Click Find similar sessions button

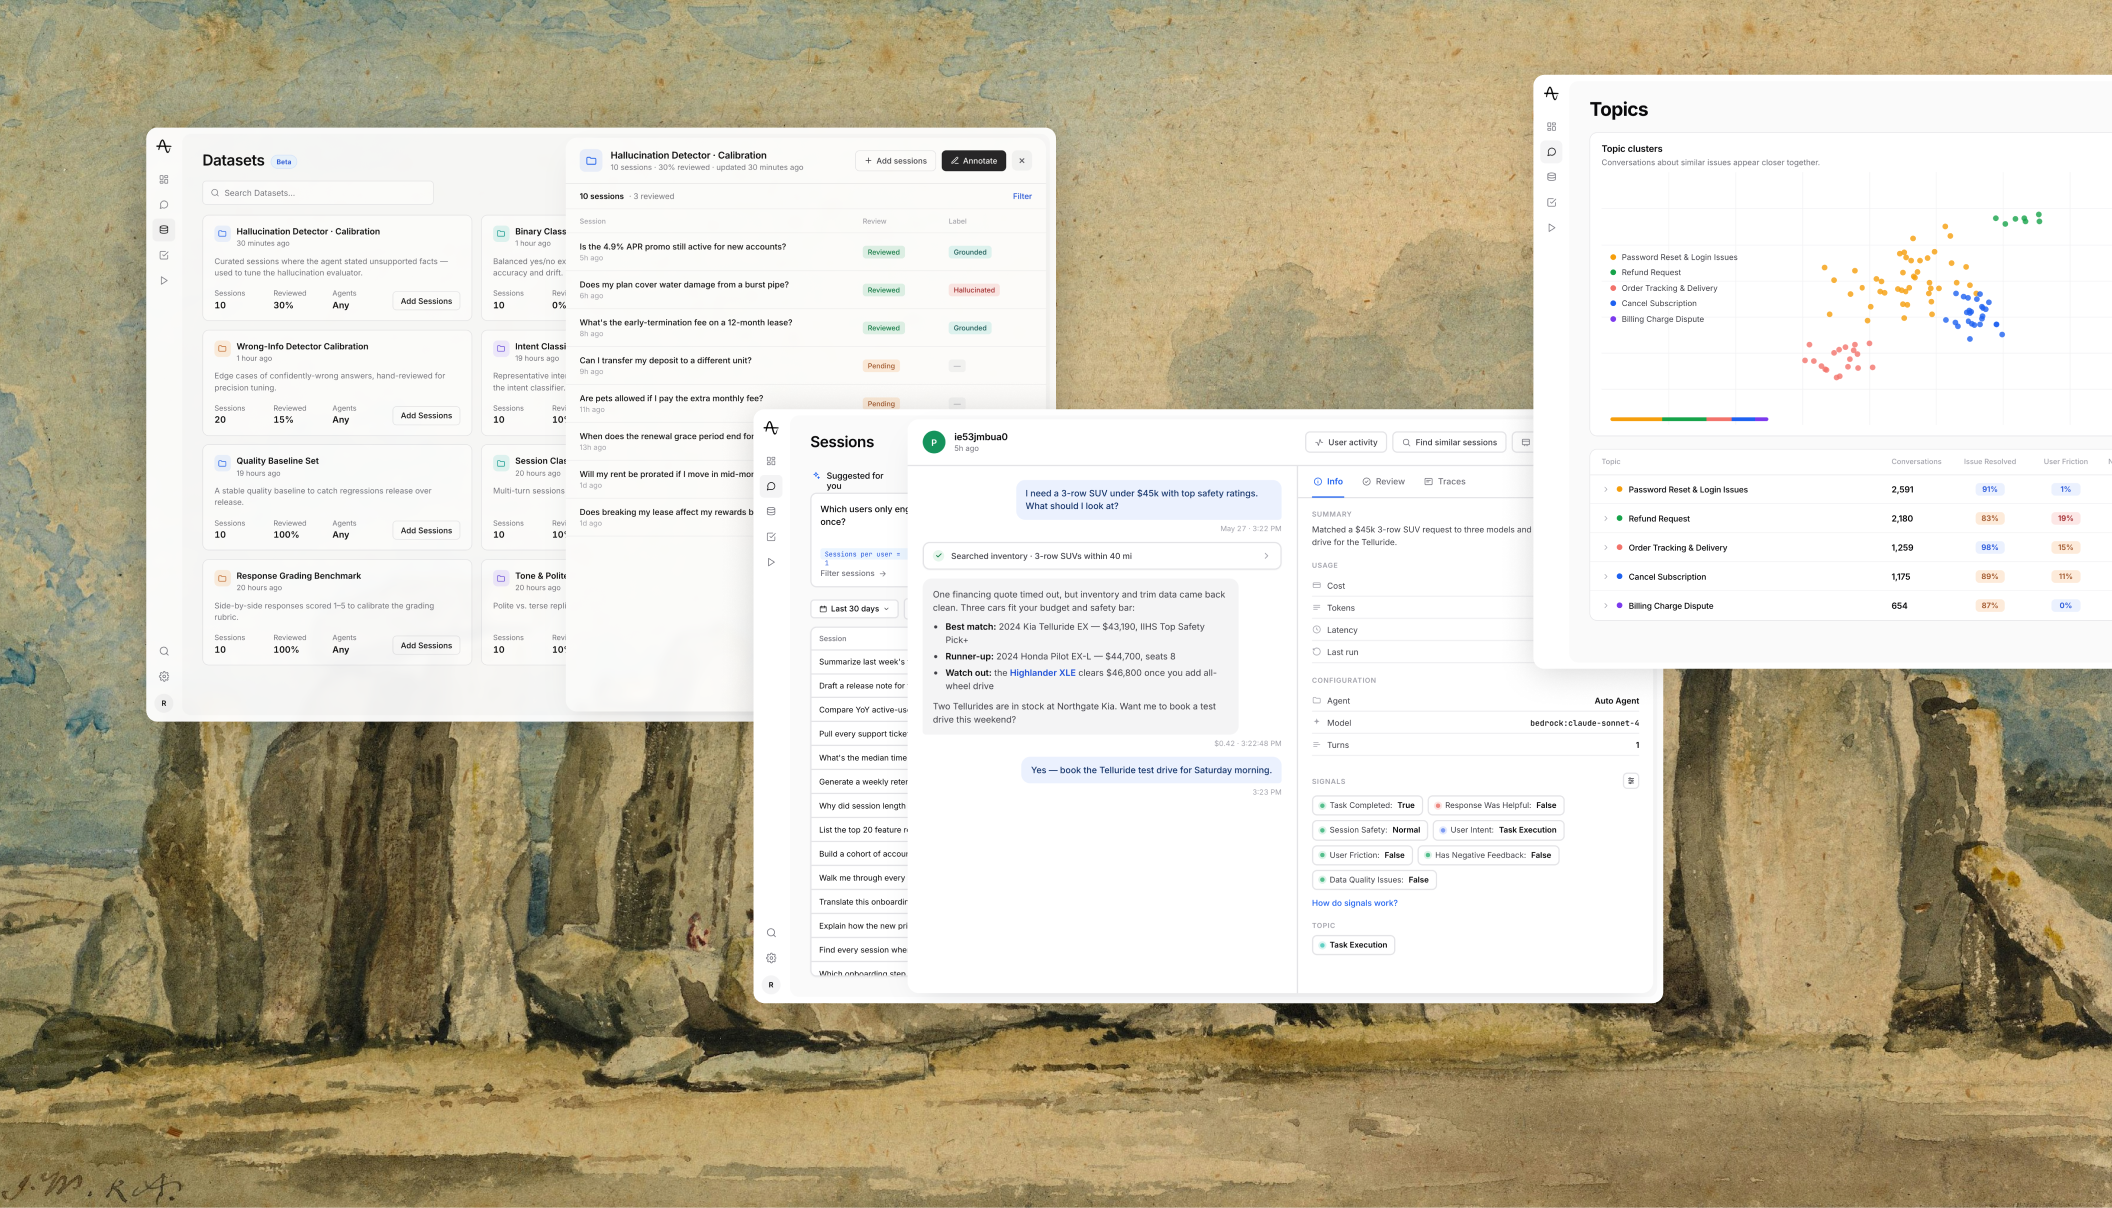point(1449,442)
